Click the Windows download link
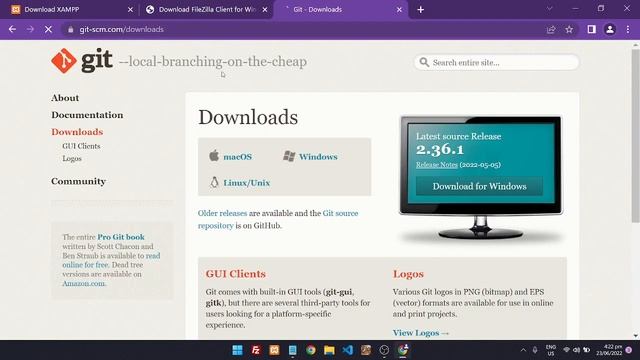Viewport: 640px width, 360px height. 318,157
